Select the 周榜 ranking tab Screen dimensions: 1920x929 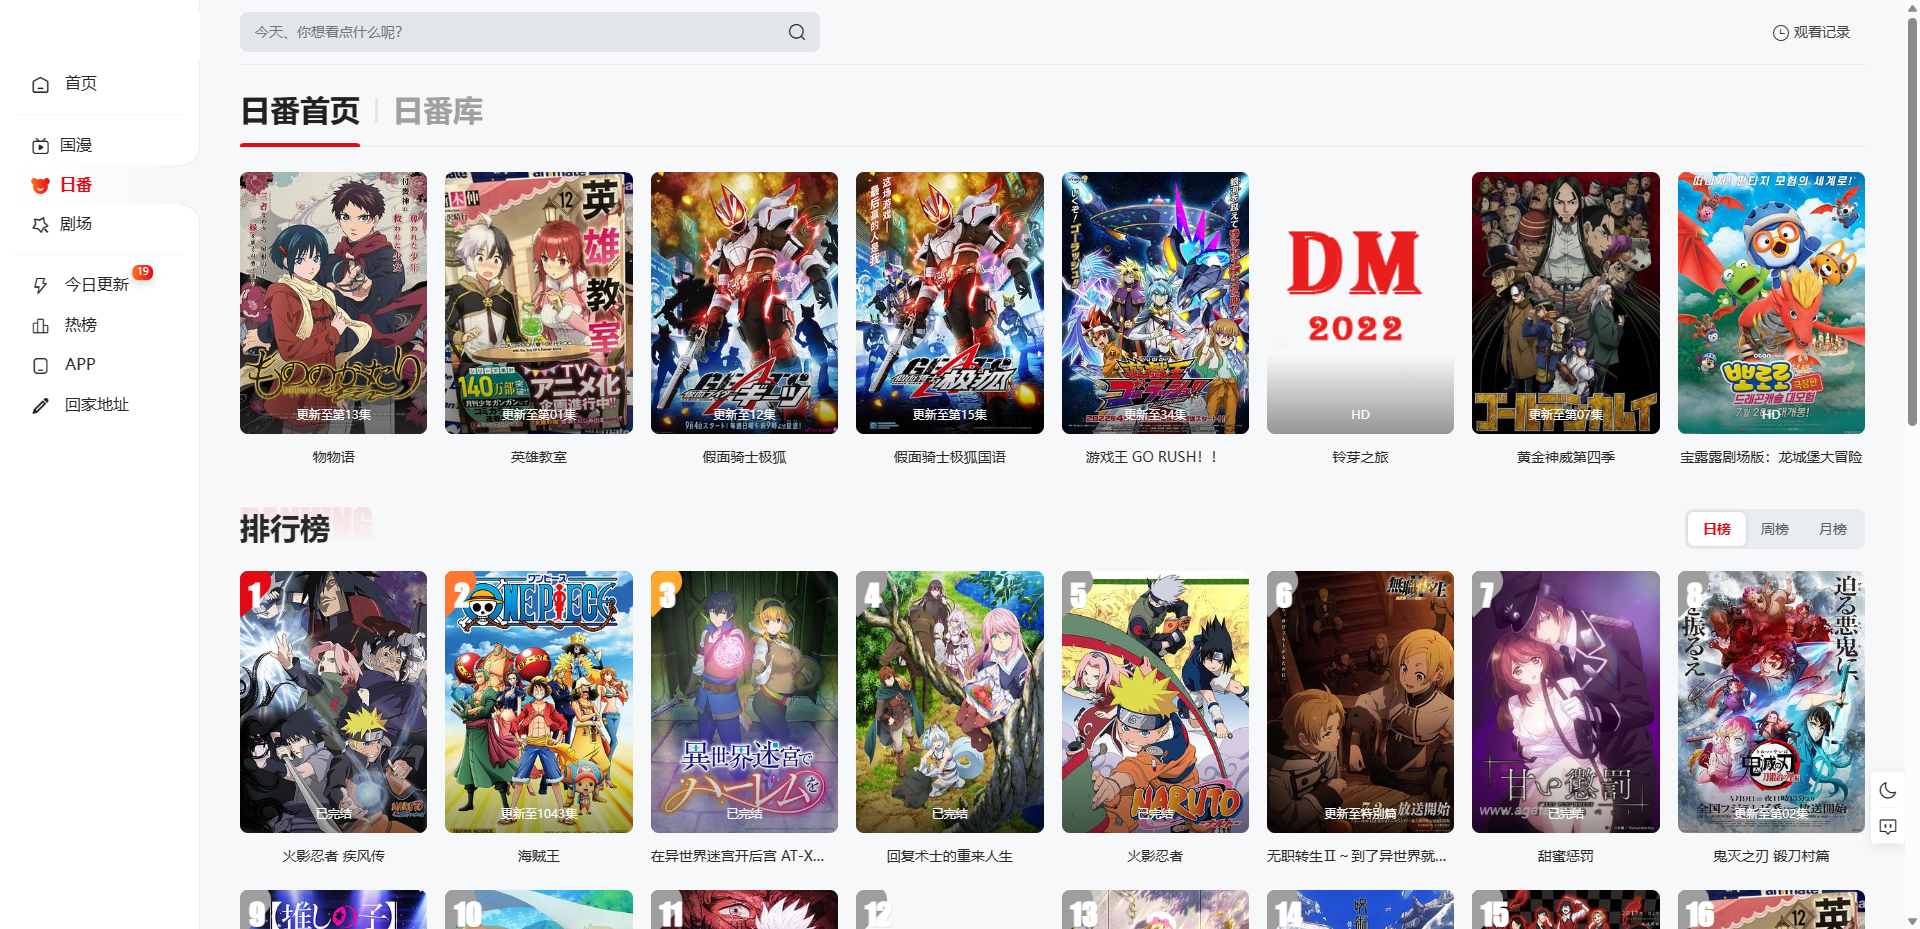pyautogui.click(x=1775, y=529)
